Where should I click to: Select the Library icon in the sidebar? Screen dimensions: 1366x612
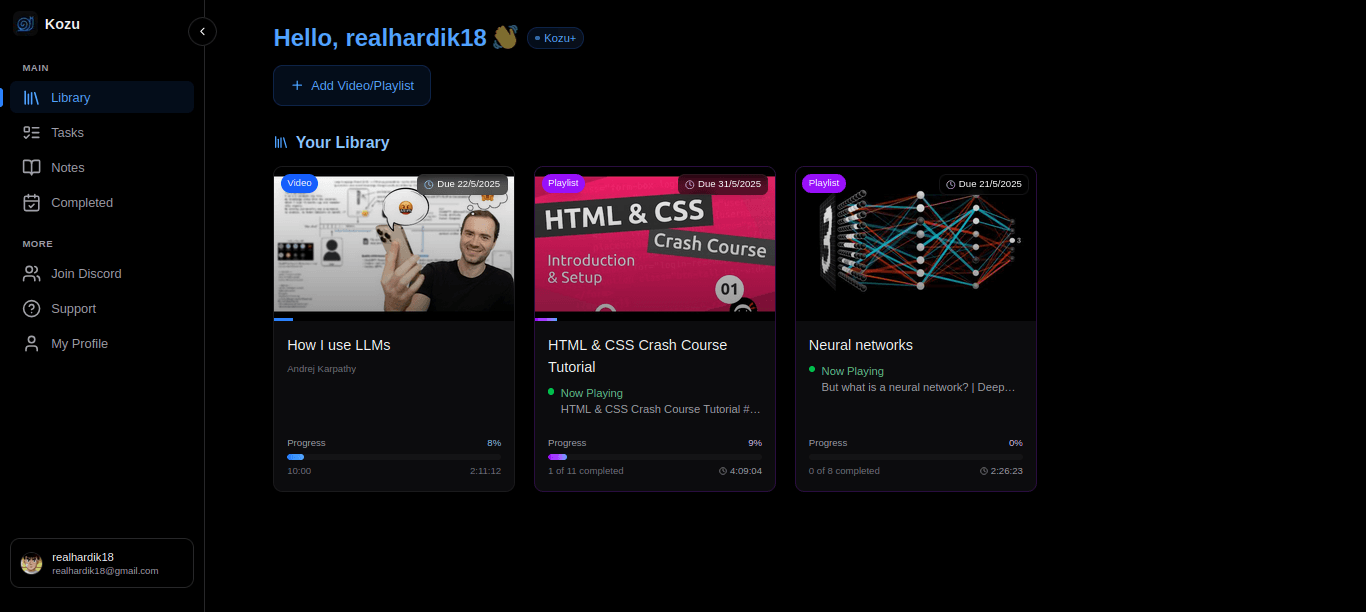point(32,97)
